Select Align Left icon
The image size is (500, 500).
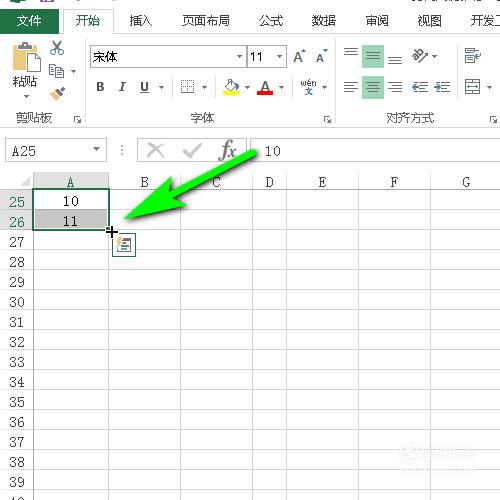tap(351, 87)
